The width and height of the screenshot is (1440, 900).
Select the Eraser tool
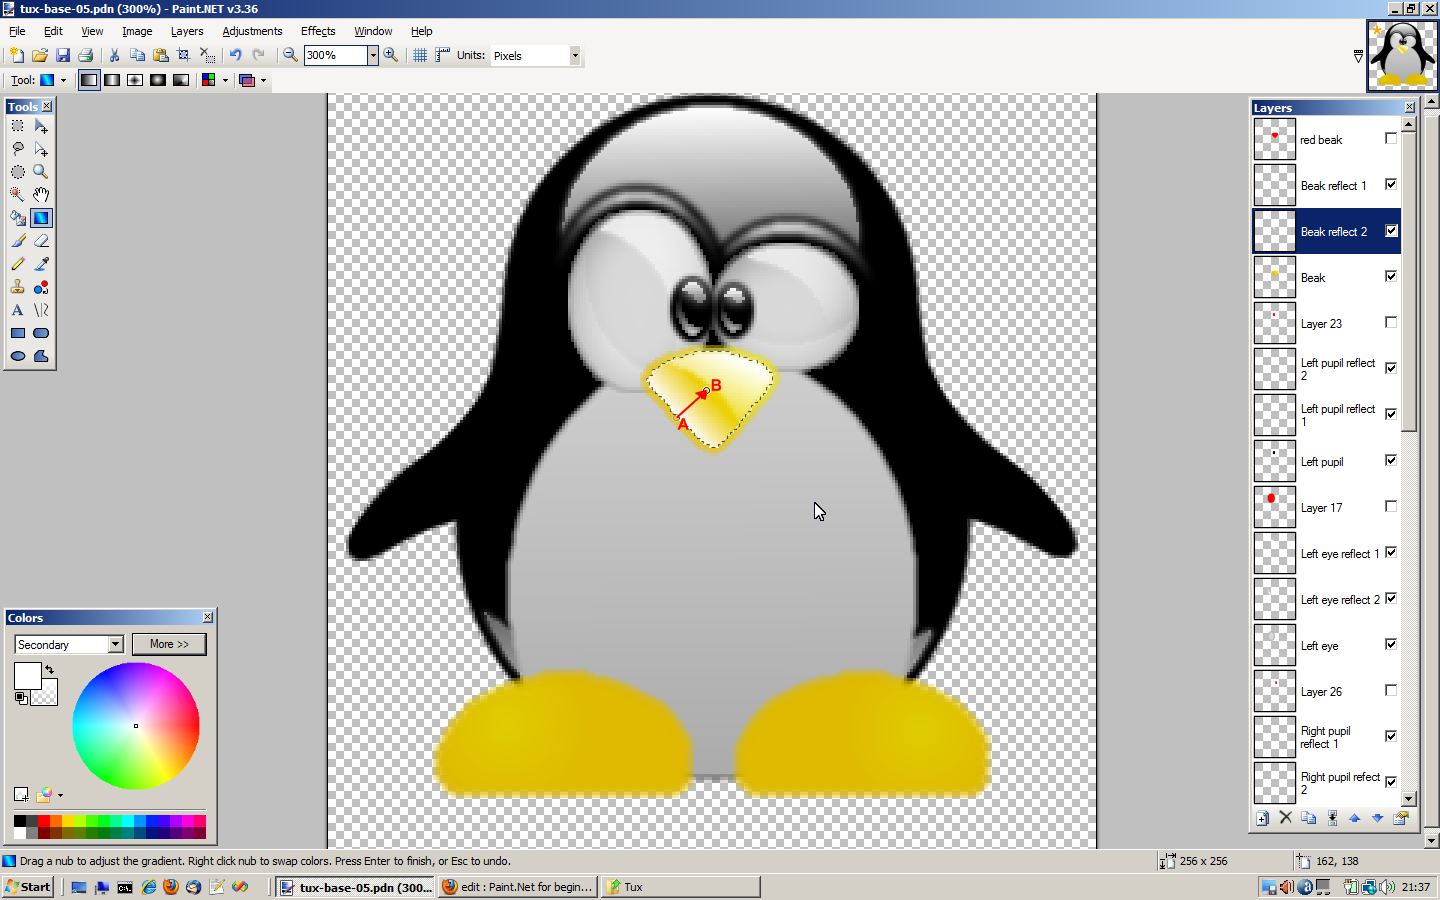point(41,241)
